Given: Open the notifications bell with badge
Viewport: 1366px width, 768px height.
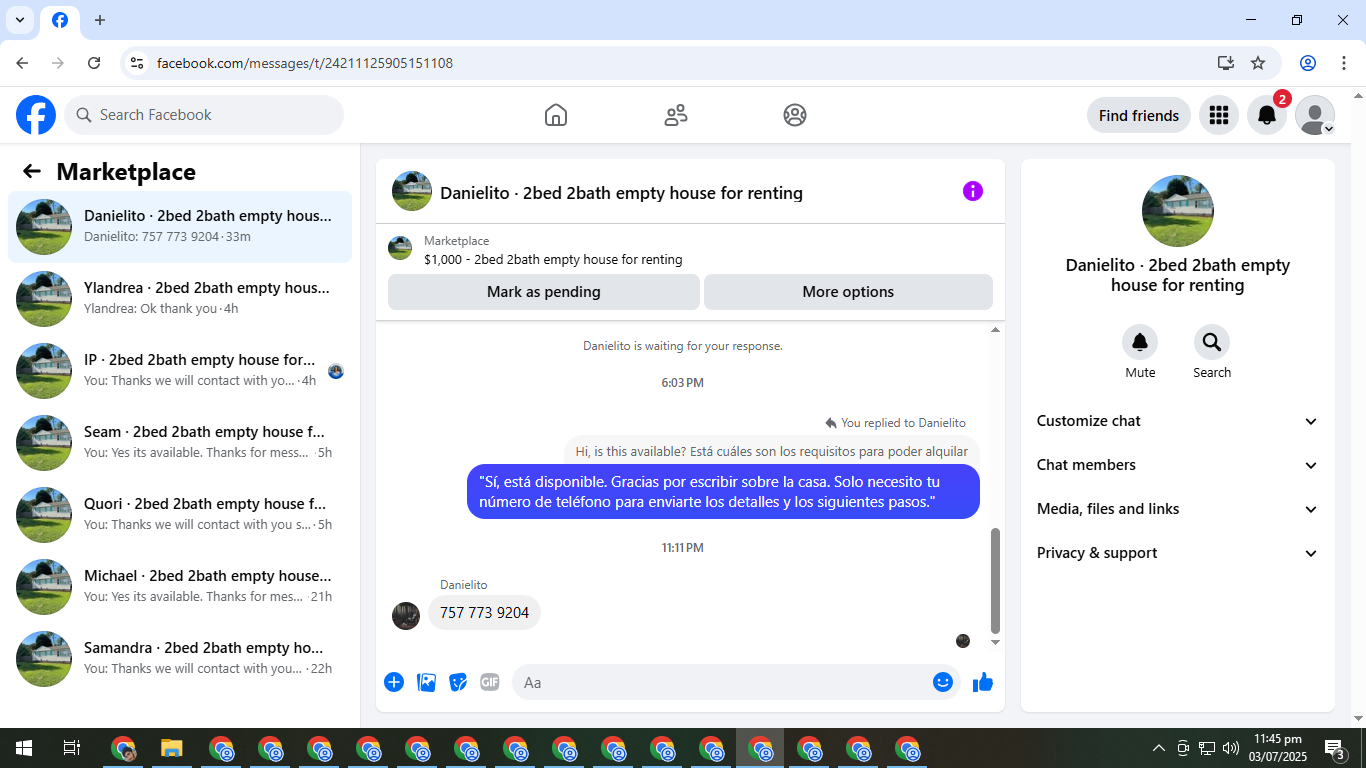Looking at the screenshot, I should 1267,115.
